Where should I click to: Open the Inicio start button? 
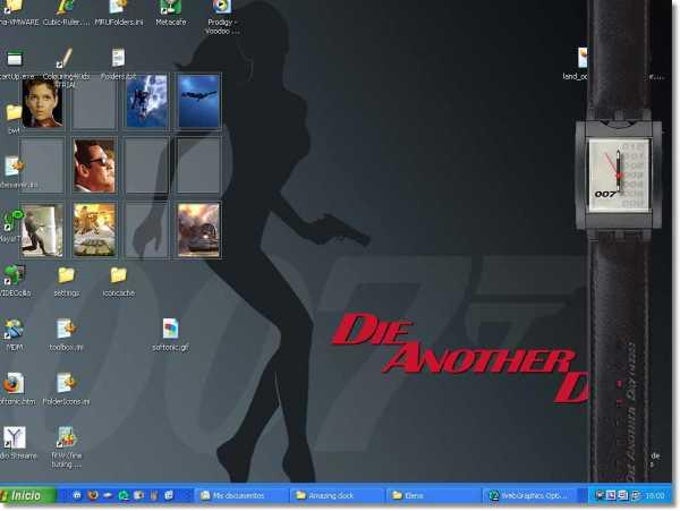[x=27, y=495]
